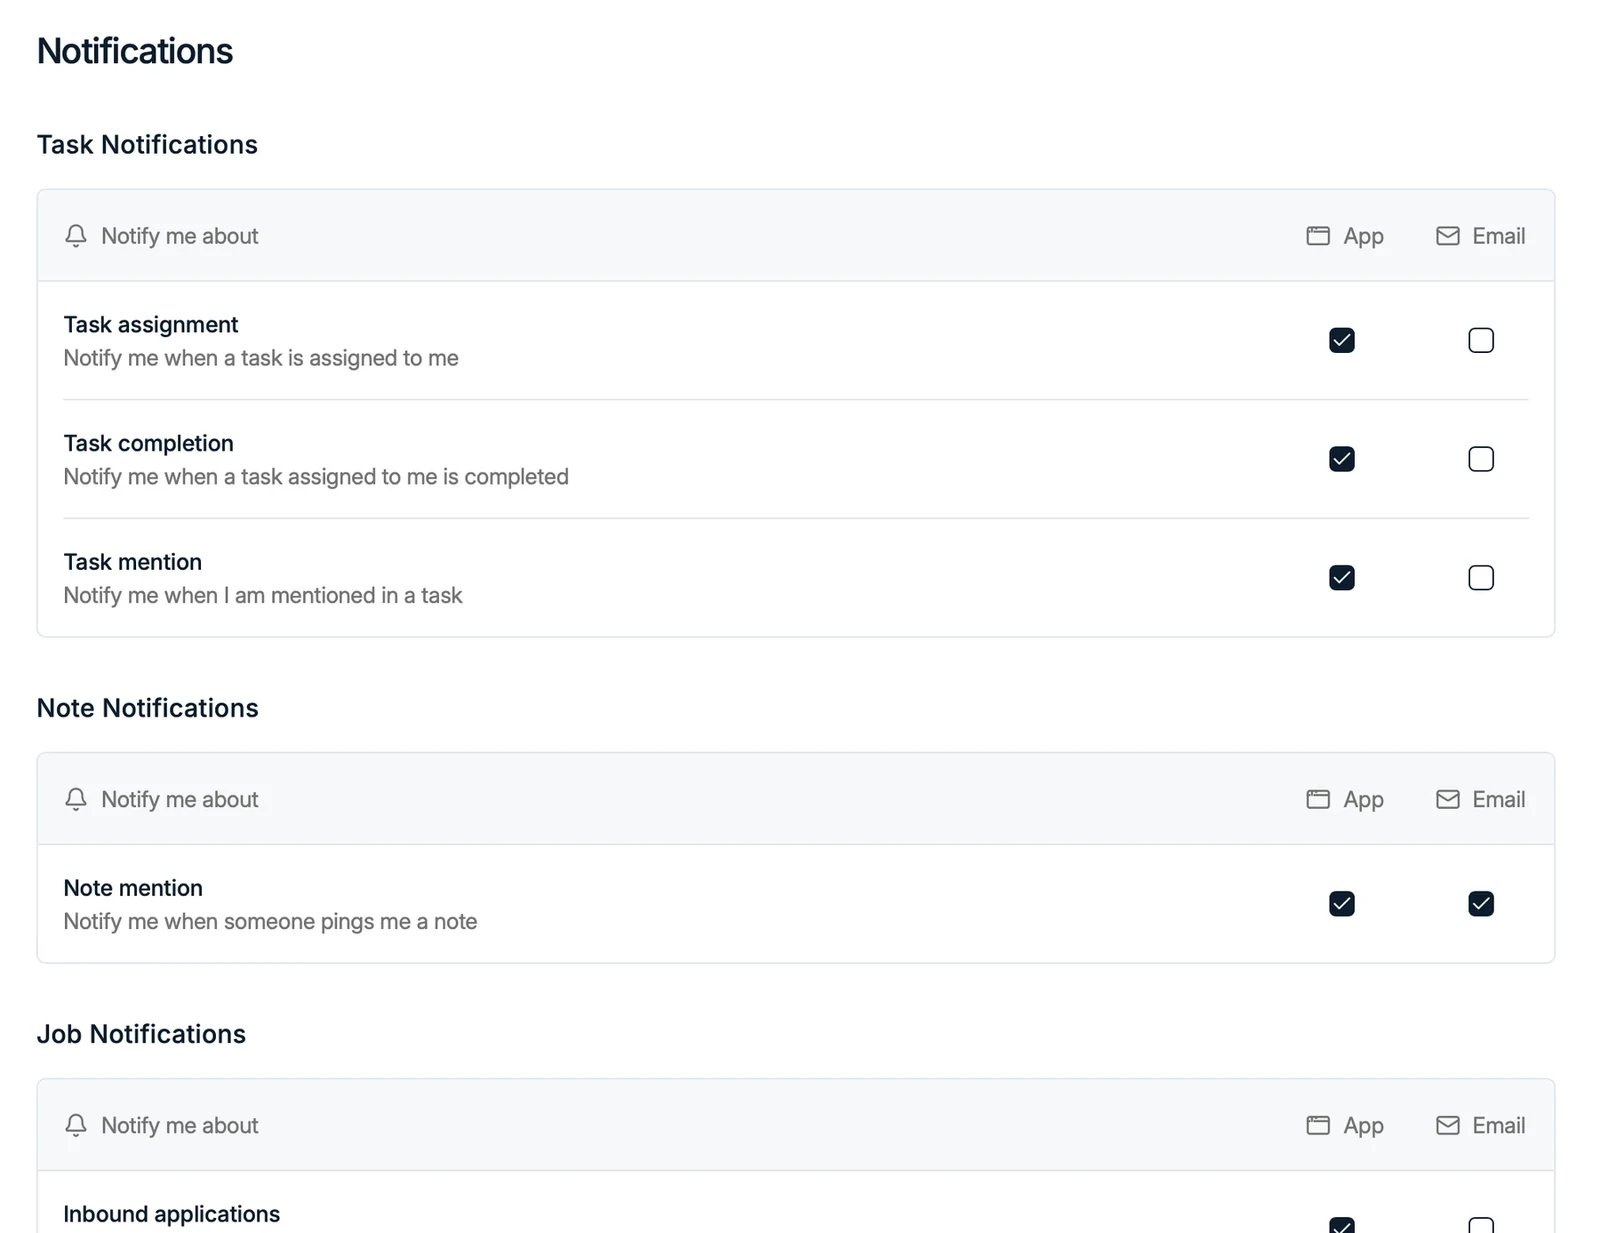The image size is (1600, 1233).
Task: Click the App window icon in Note Notifications header
Action: 1318,799
